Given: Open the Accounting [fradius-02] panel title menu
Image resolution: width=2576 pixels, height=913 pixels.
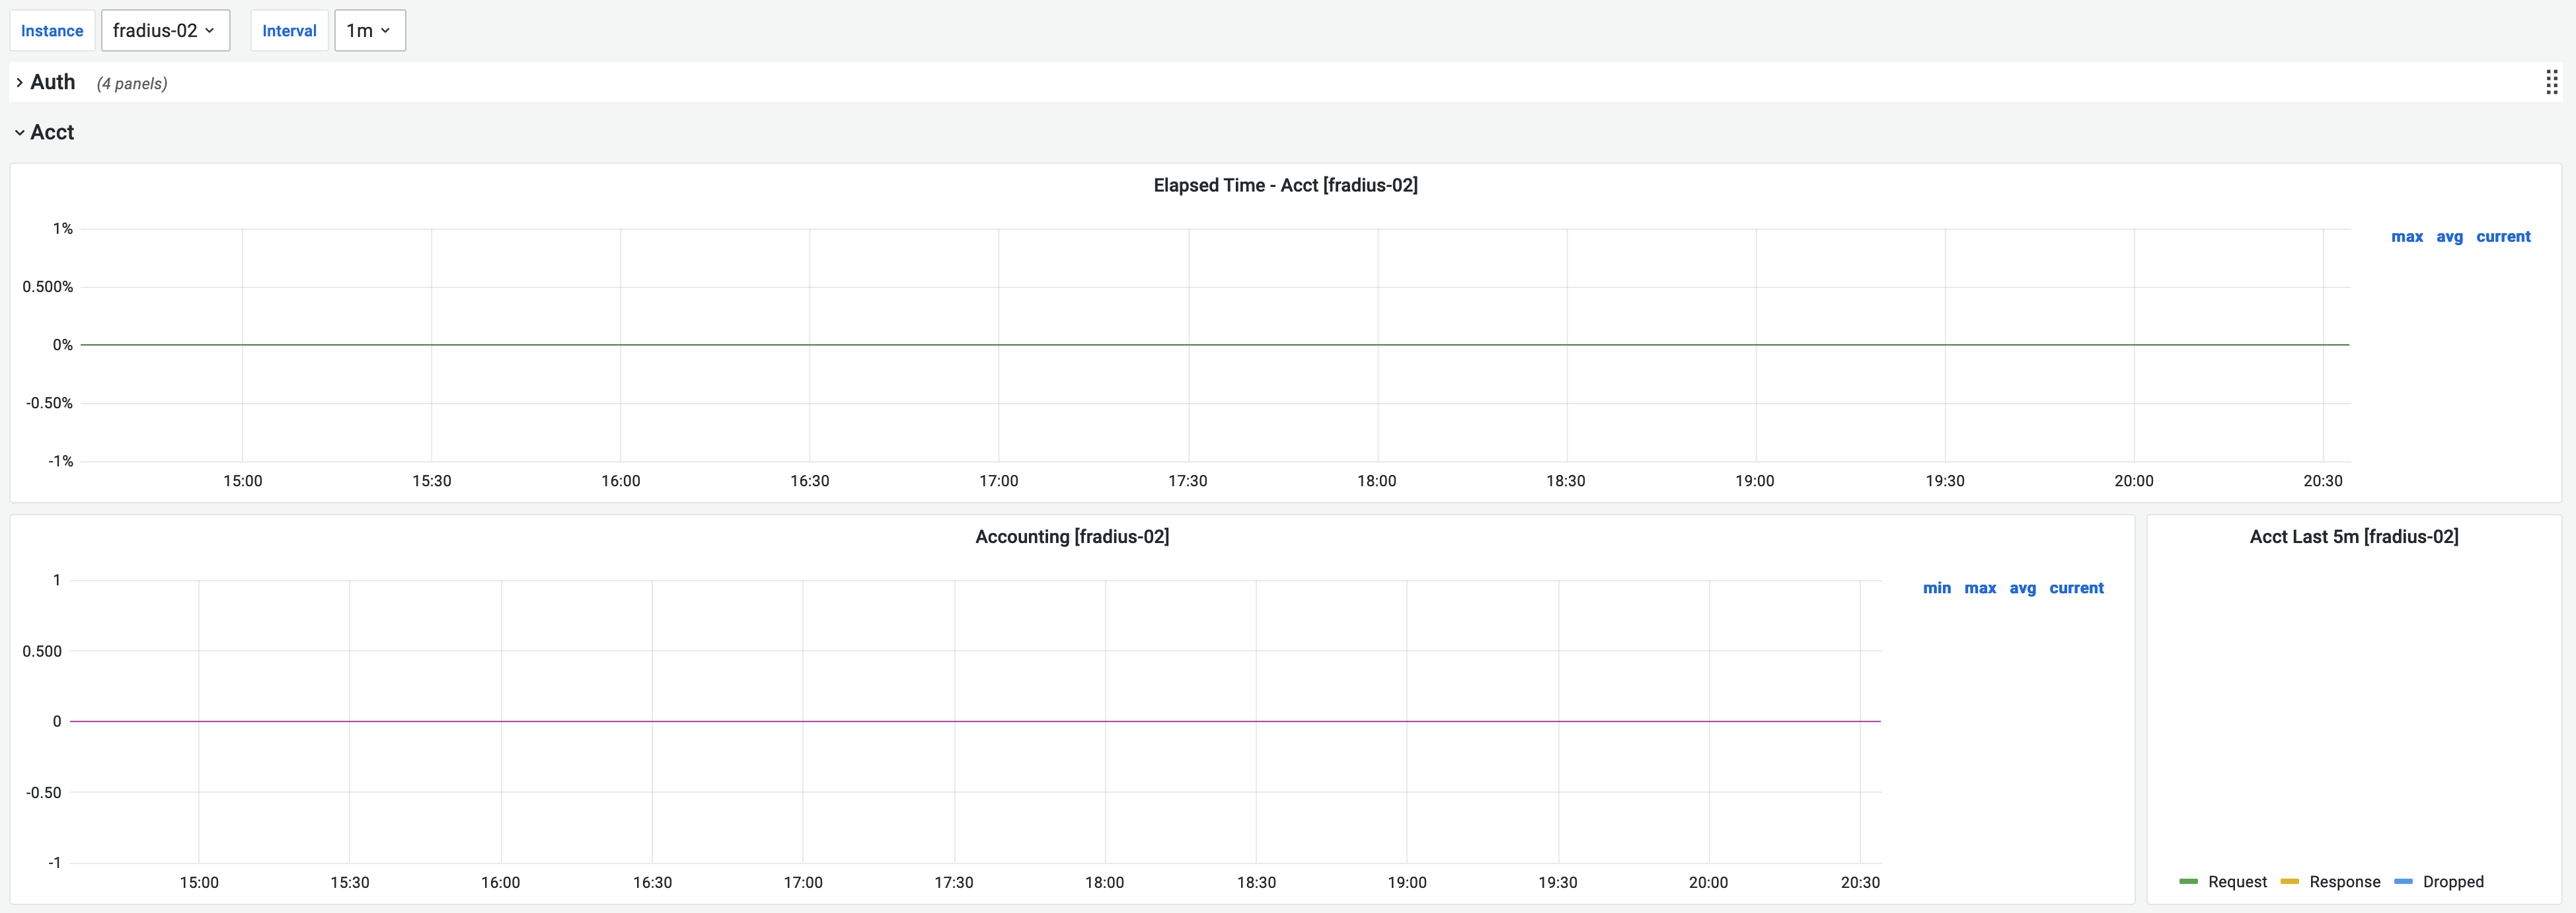Looking at the screenshot, I should (x=1072, y=537).
